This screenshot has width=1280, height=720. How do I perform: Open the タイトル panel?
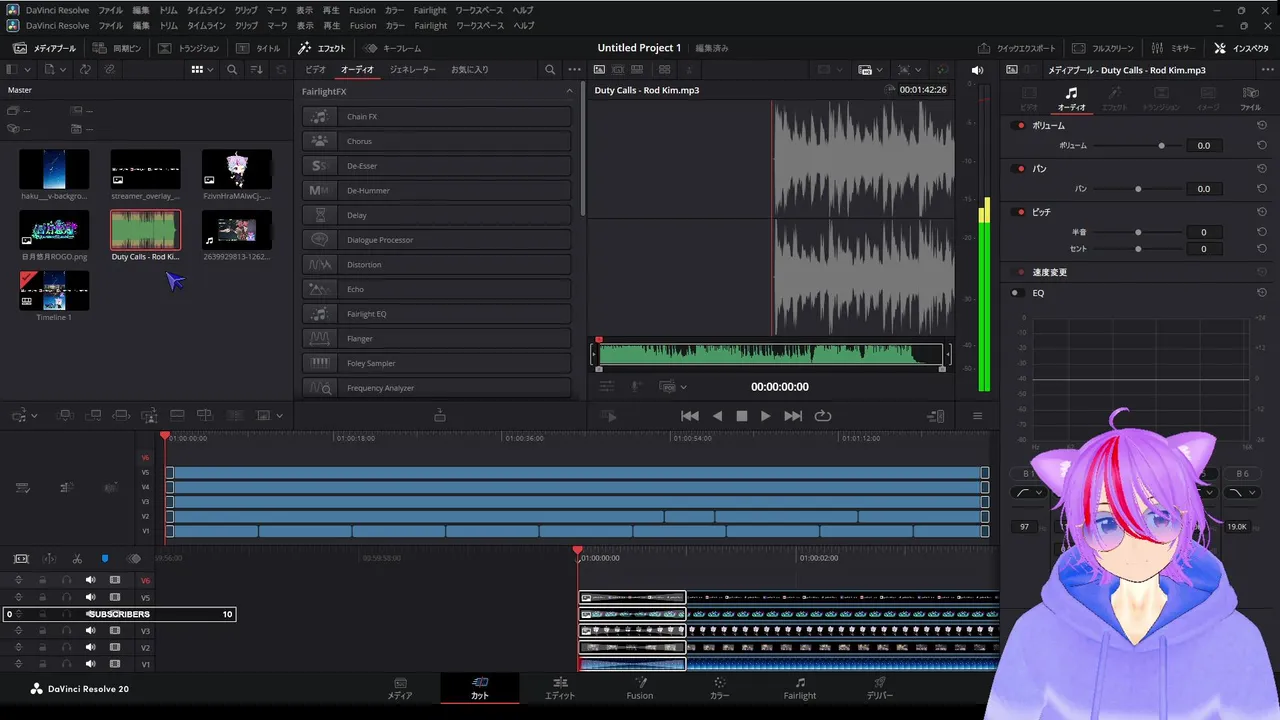click(259, 48)
